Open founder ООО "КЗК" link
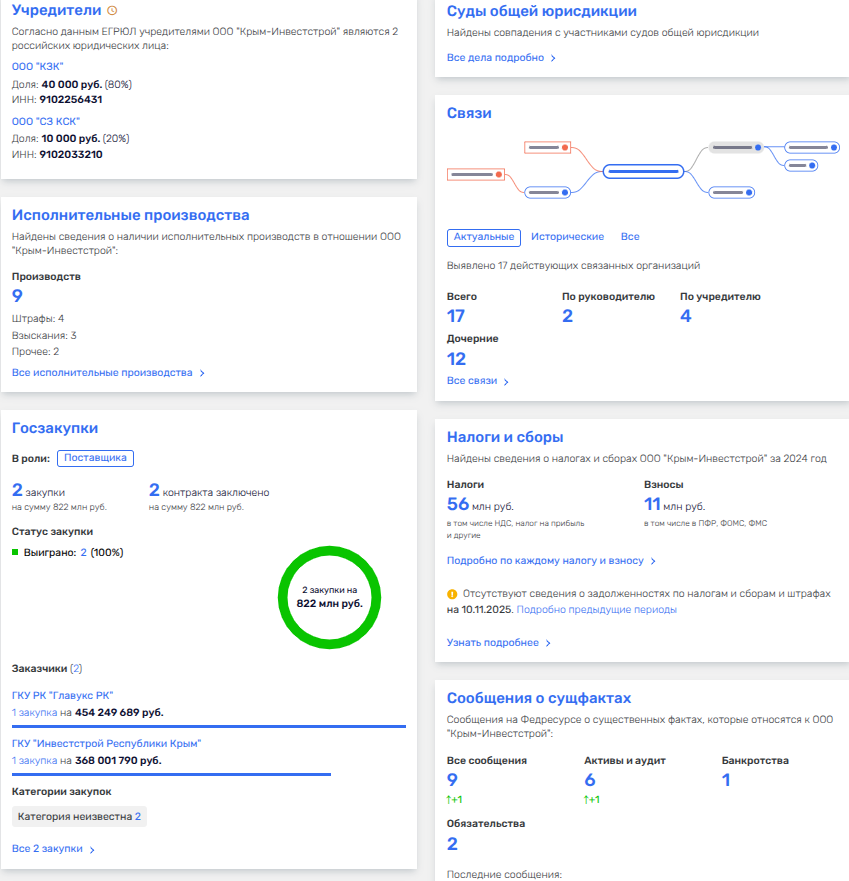849x881 pixels. [x=37, y=66]
